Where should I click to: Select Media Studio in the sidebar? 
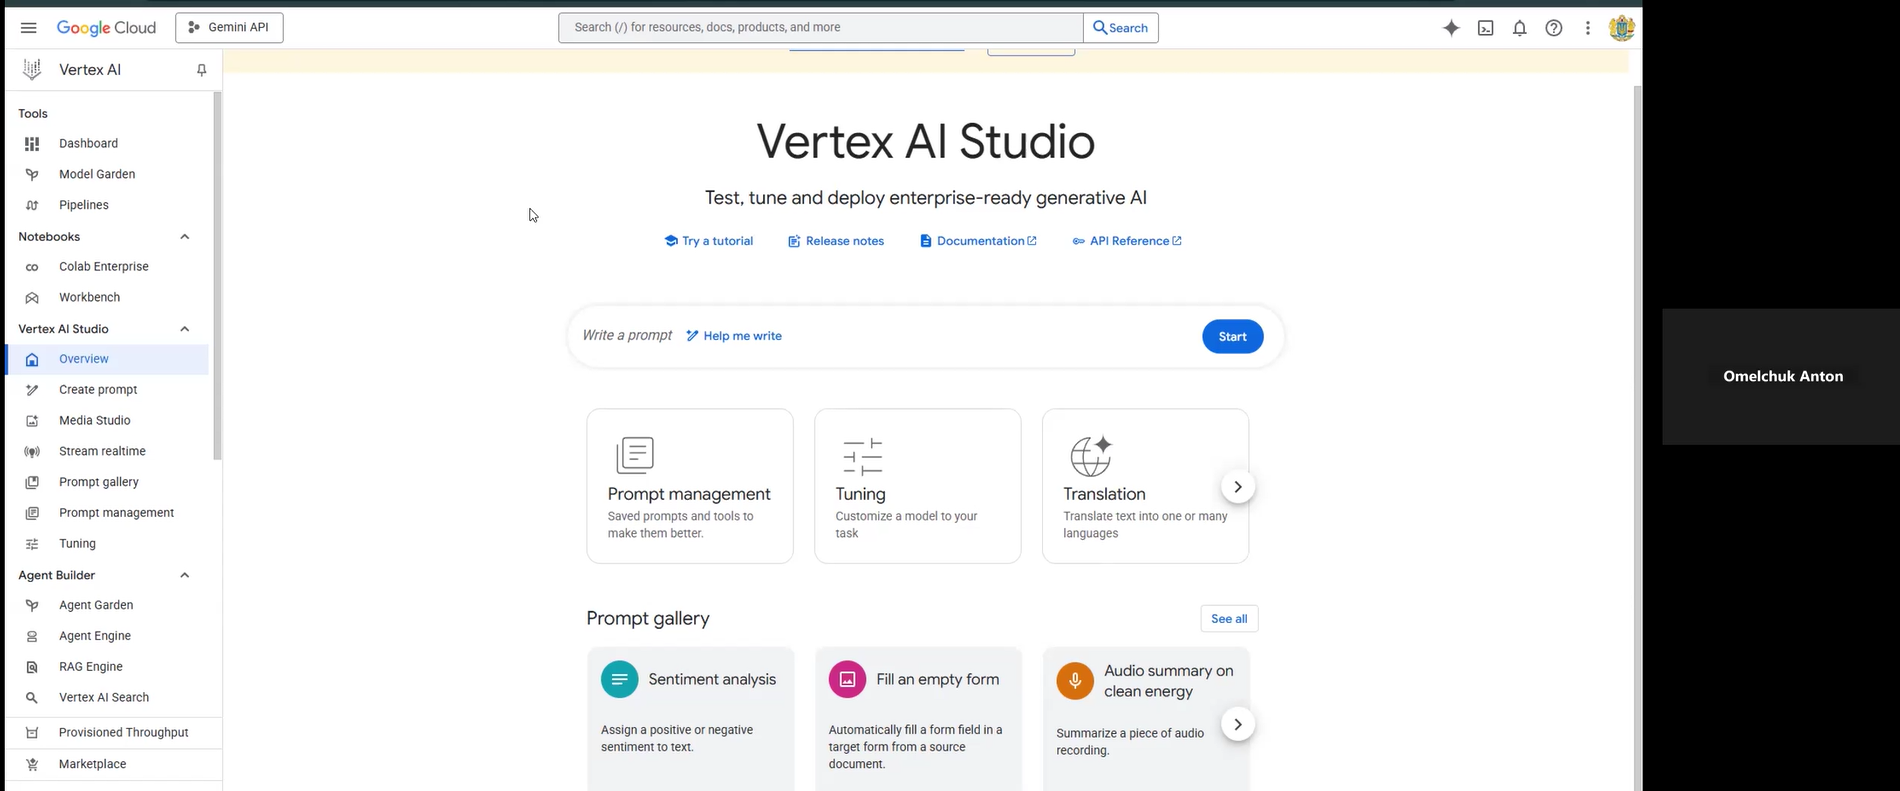pos(94,421)
